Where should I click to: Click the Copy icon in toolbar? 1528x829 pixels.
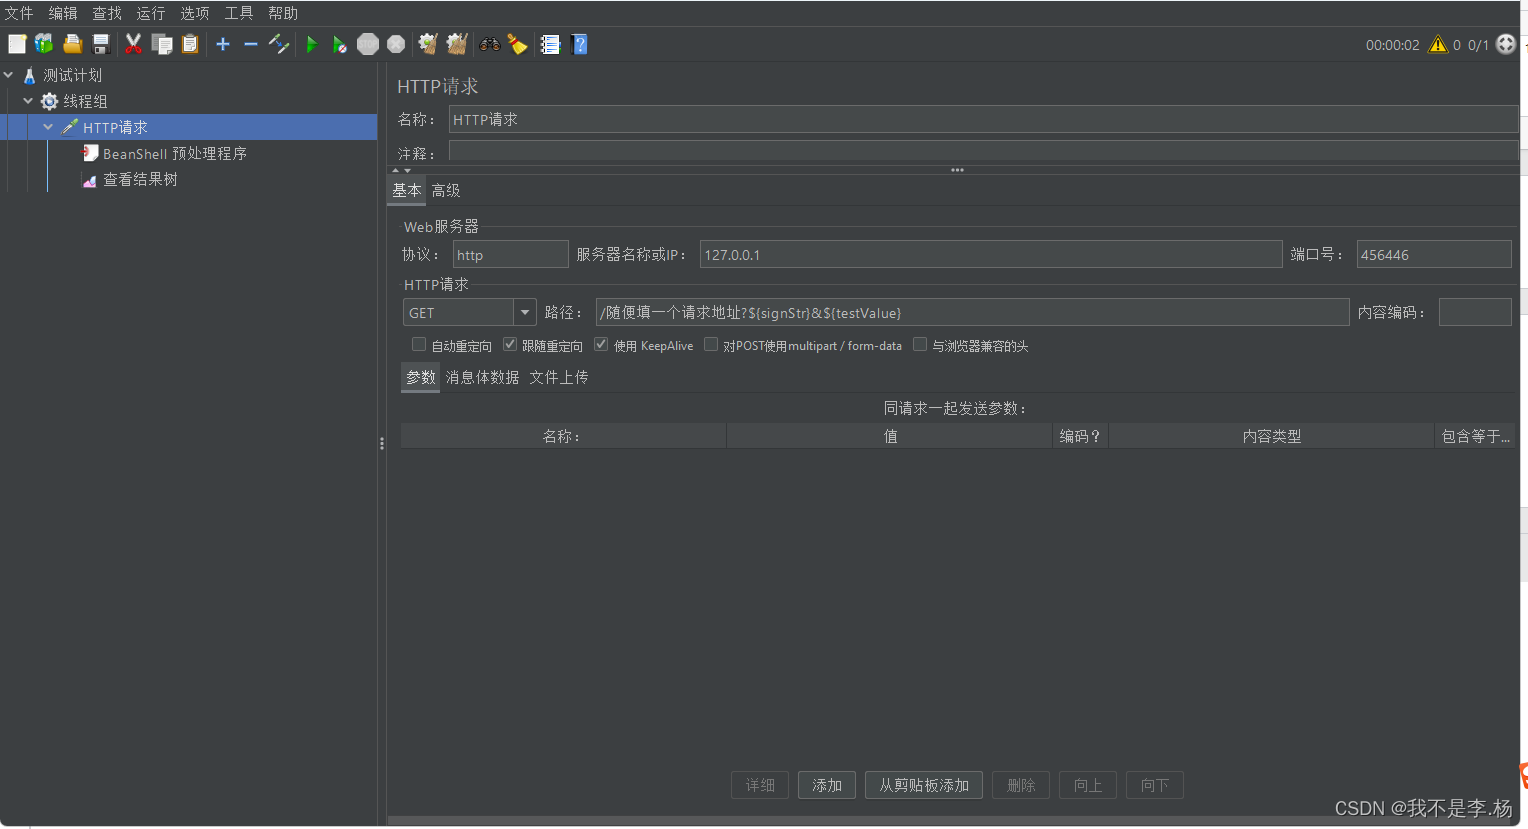click(x=162, y=44)
